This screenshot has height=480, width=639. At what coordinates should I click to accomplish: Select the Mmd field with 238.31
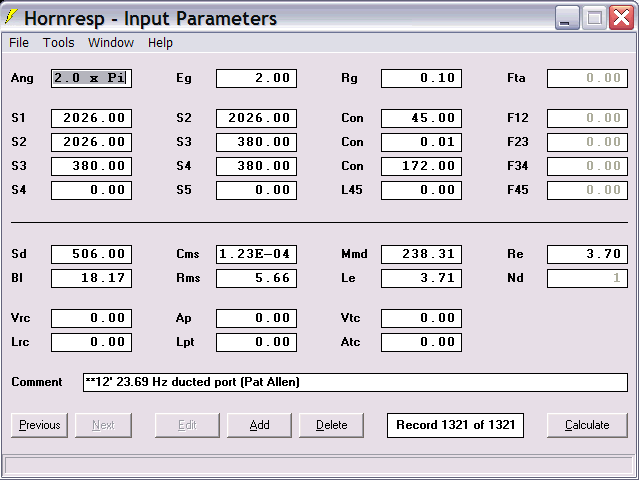pyautogui.click(x=421, y=254)
